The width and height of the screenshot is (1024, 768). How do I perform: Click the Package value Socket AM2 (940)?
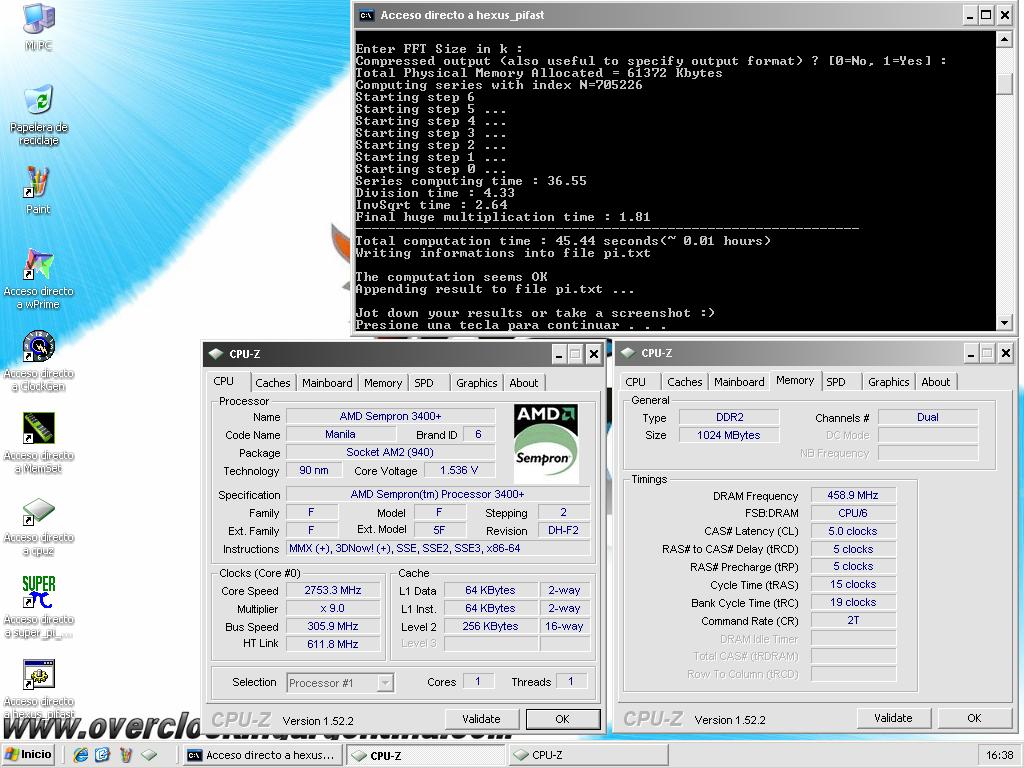click(x=390, y=452)
